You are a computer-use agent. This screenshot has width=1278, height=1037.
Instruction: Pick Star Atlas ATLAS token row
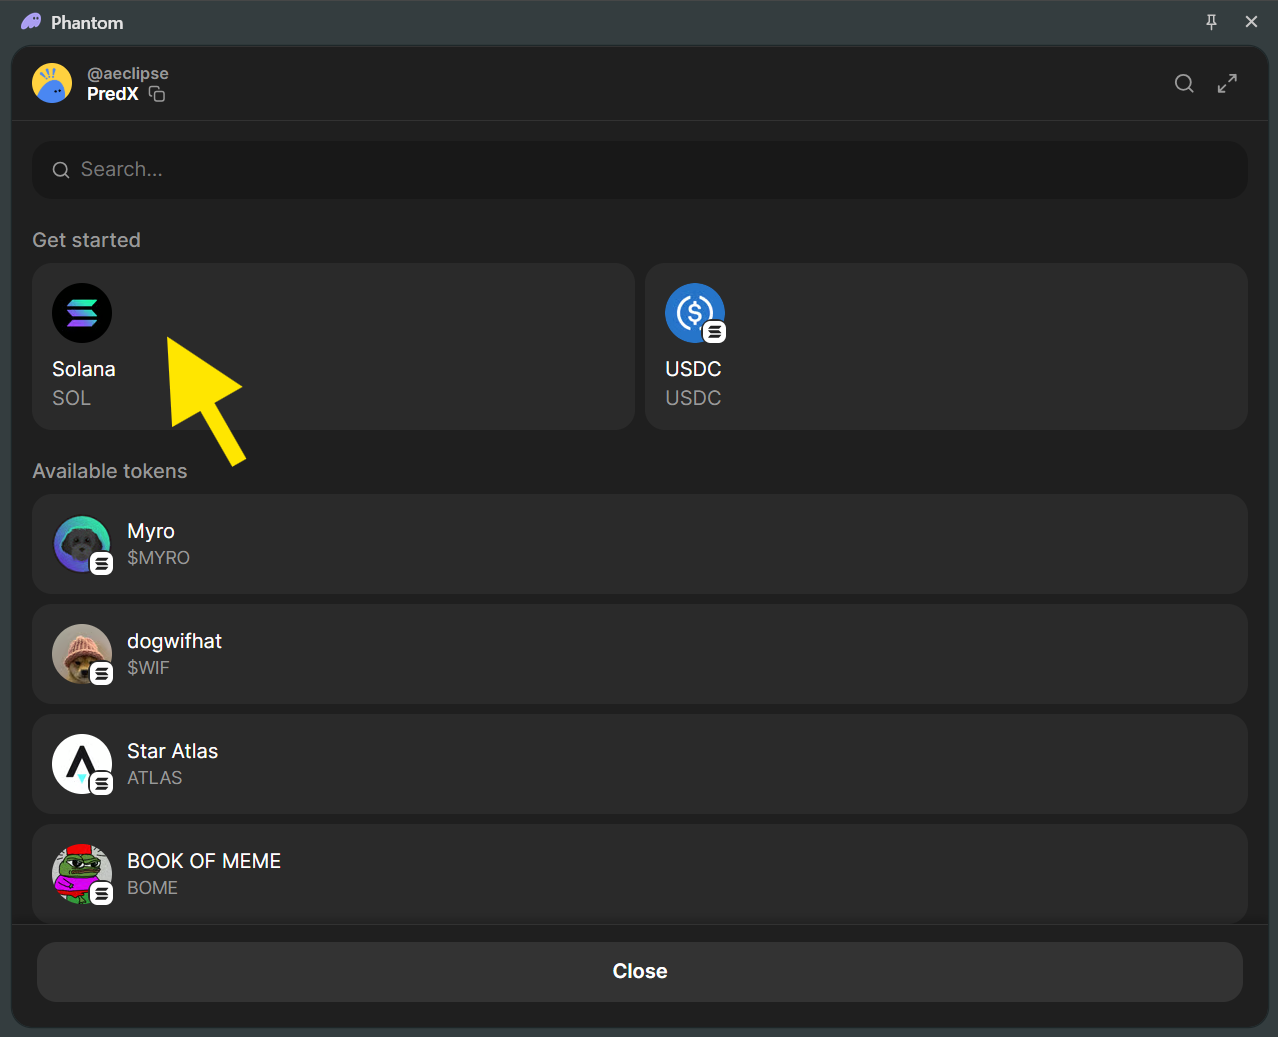640,764
